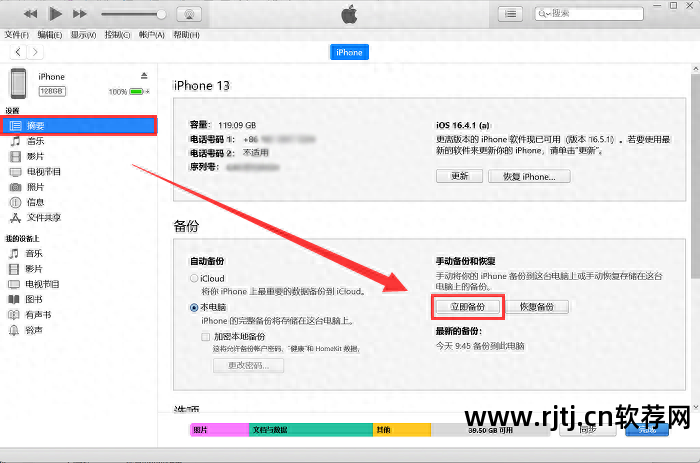Click the rewind previous track button
Image resolution: width=700 pixels, height=463 pixels.
pyautogui.click(x=30, y=14)
